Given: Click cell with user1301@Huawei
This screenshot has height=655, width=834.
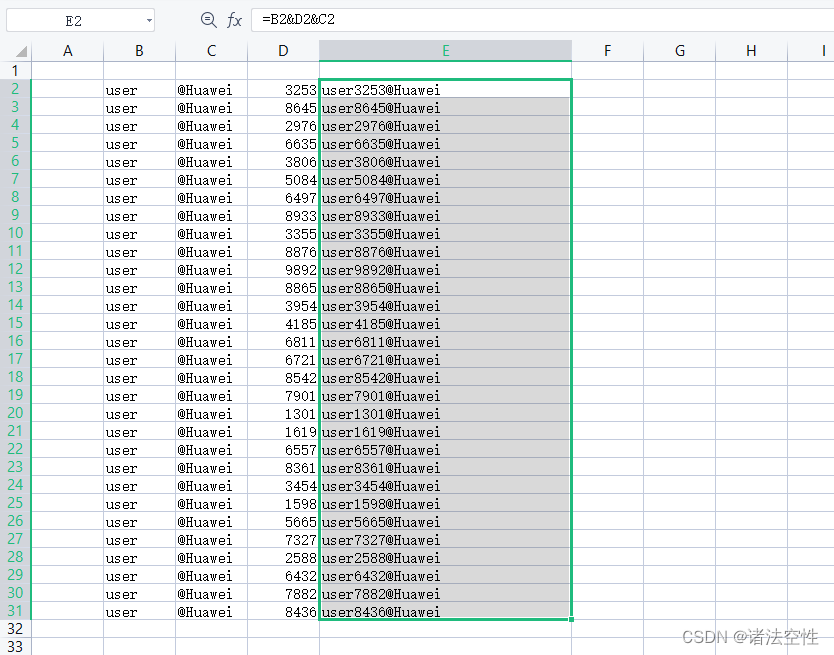Looking at the screenshot, I should pos(445,413).
